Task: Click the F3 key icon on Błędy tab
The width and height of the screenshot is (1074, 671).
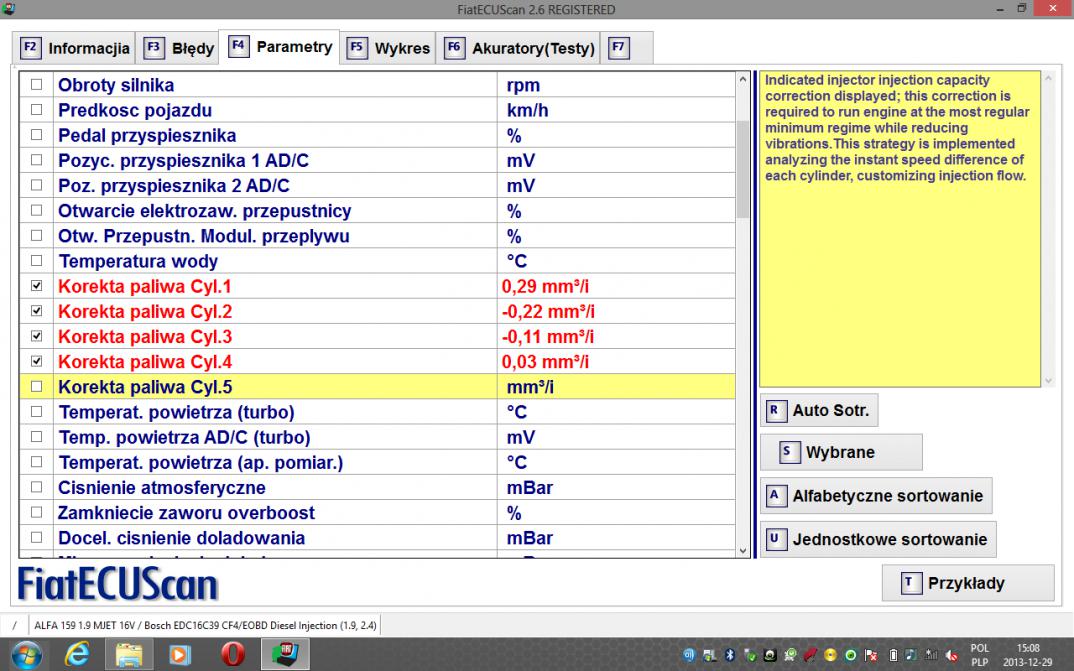Action: (153, 48)
